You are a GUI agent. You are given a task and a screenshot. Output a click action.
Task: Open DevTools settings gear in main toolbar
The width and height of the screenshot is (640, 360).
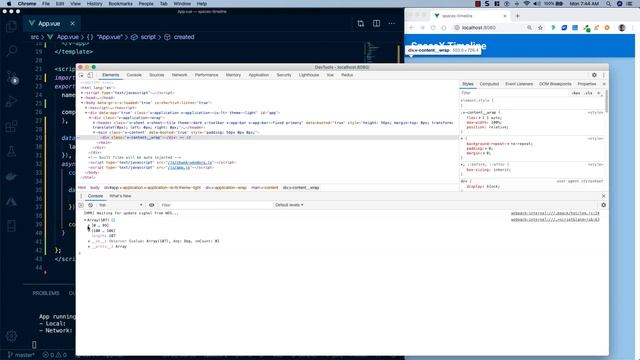594,75
